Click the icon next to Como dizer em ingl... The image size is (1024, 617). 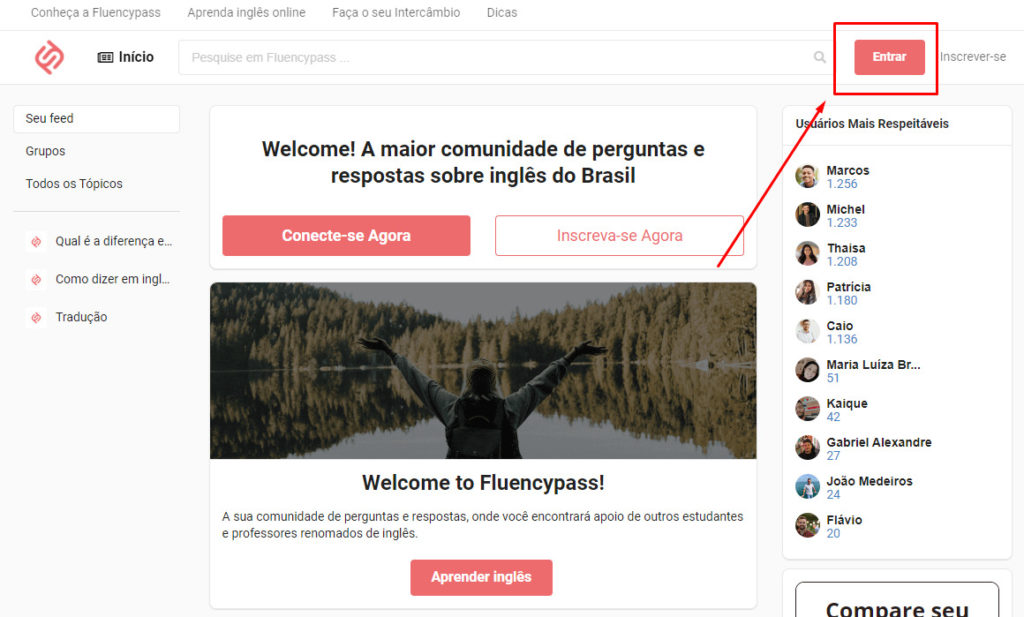pyautogui.click(x=37, y=279)
